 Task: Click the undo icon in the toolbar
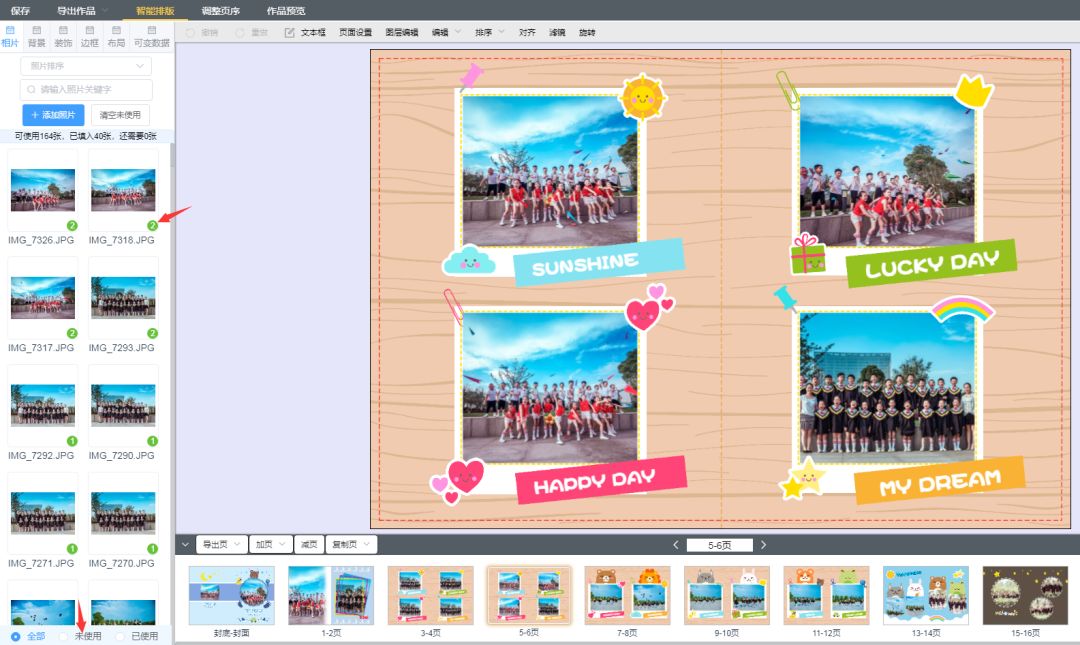tap(190, 32)
